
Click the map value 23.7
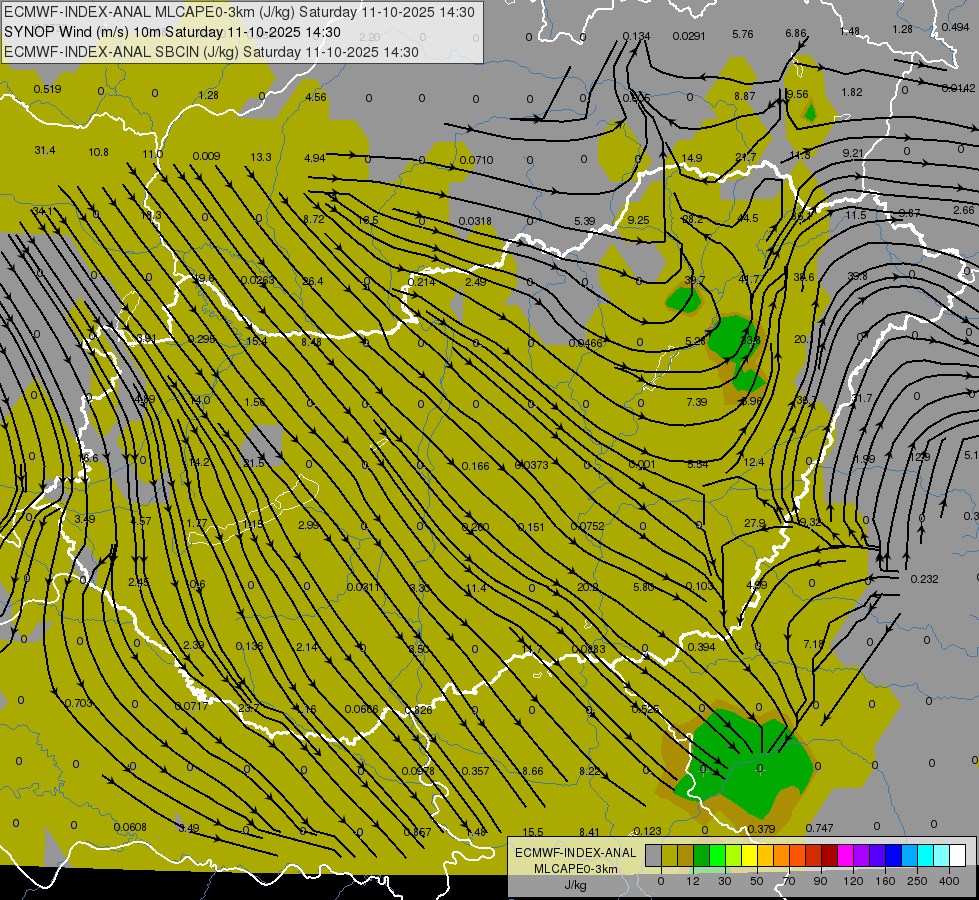[248, 708]
